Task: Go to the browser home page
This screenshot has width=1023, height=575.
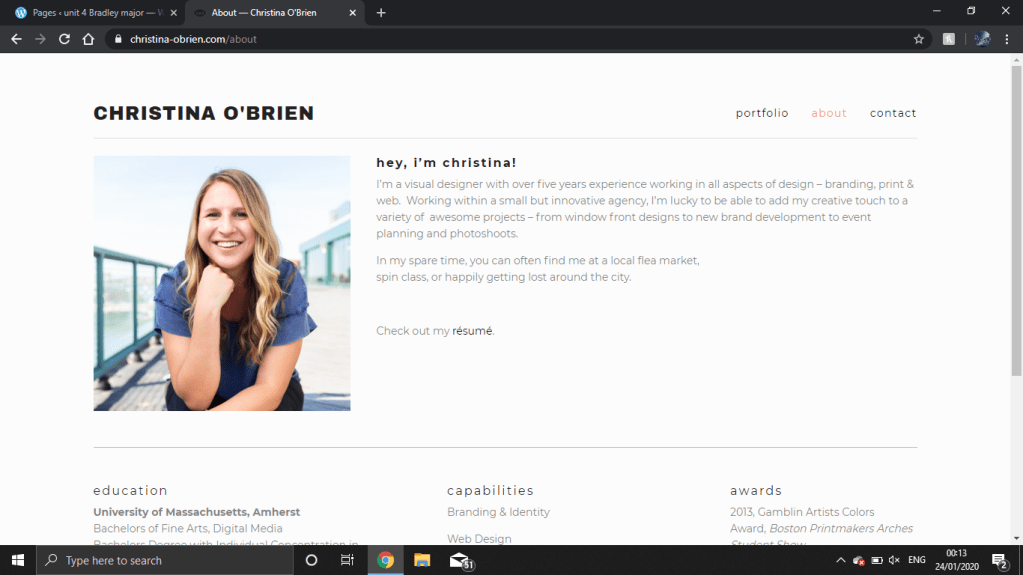Action: pyautogui.click(x=88, y=39)
